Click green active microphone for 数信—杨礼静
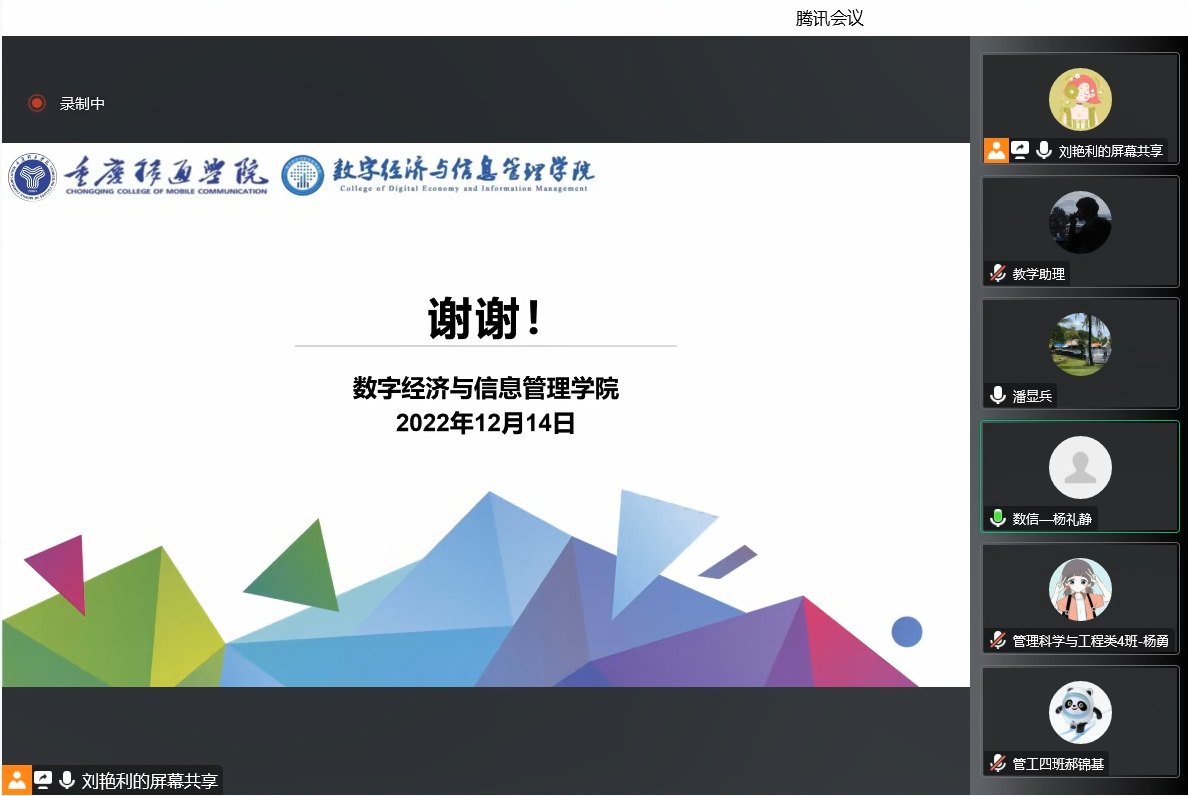This screenshot has width=1188, height=796. [997, 518]
